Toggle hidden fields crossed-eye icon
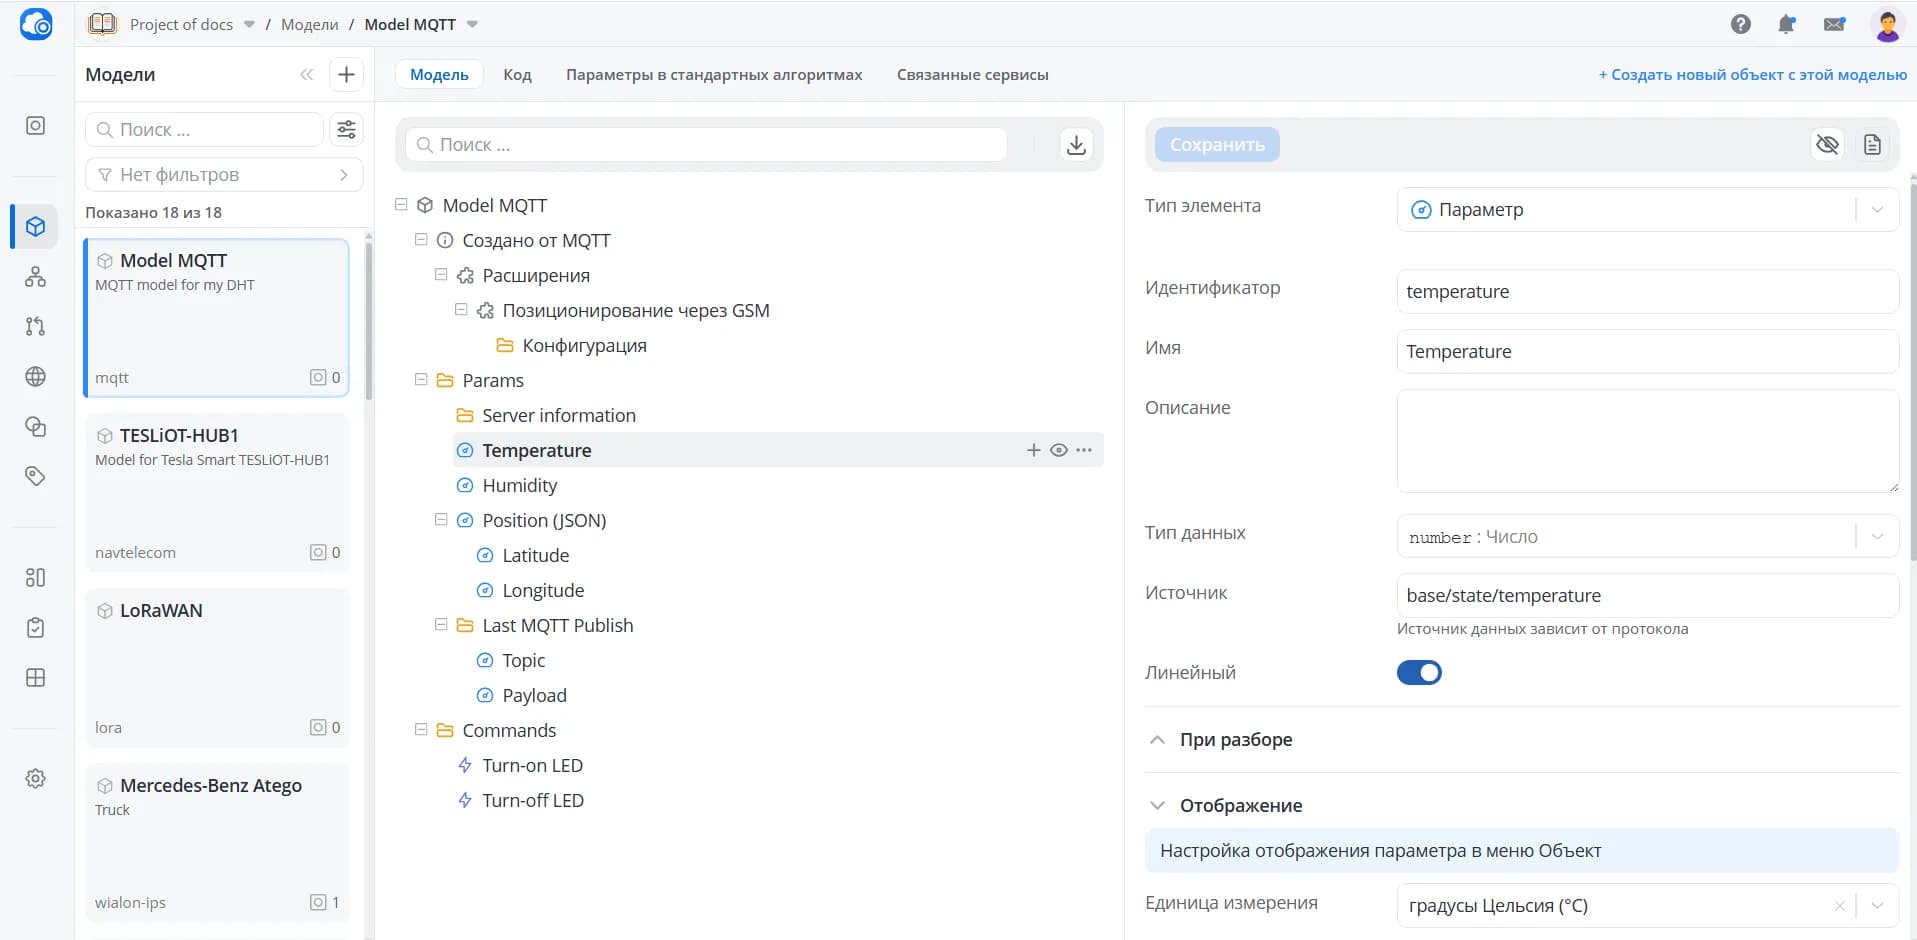 [1827, 145]
